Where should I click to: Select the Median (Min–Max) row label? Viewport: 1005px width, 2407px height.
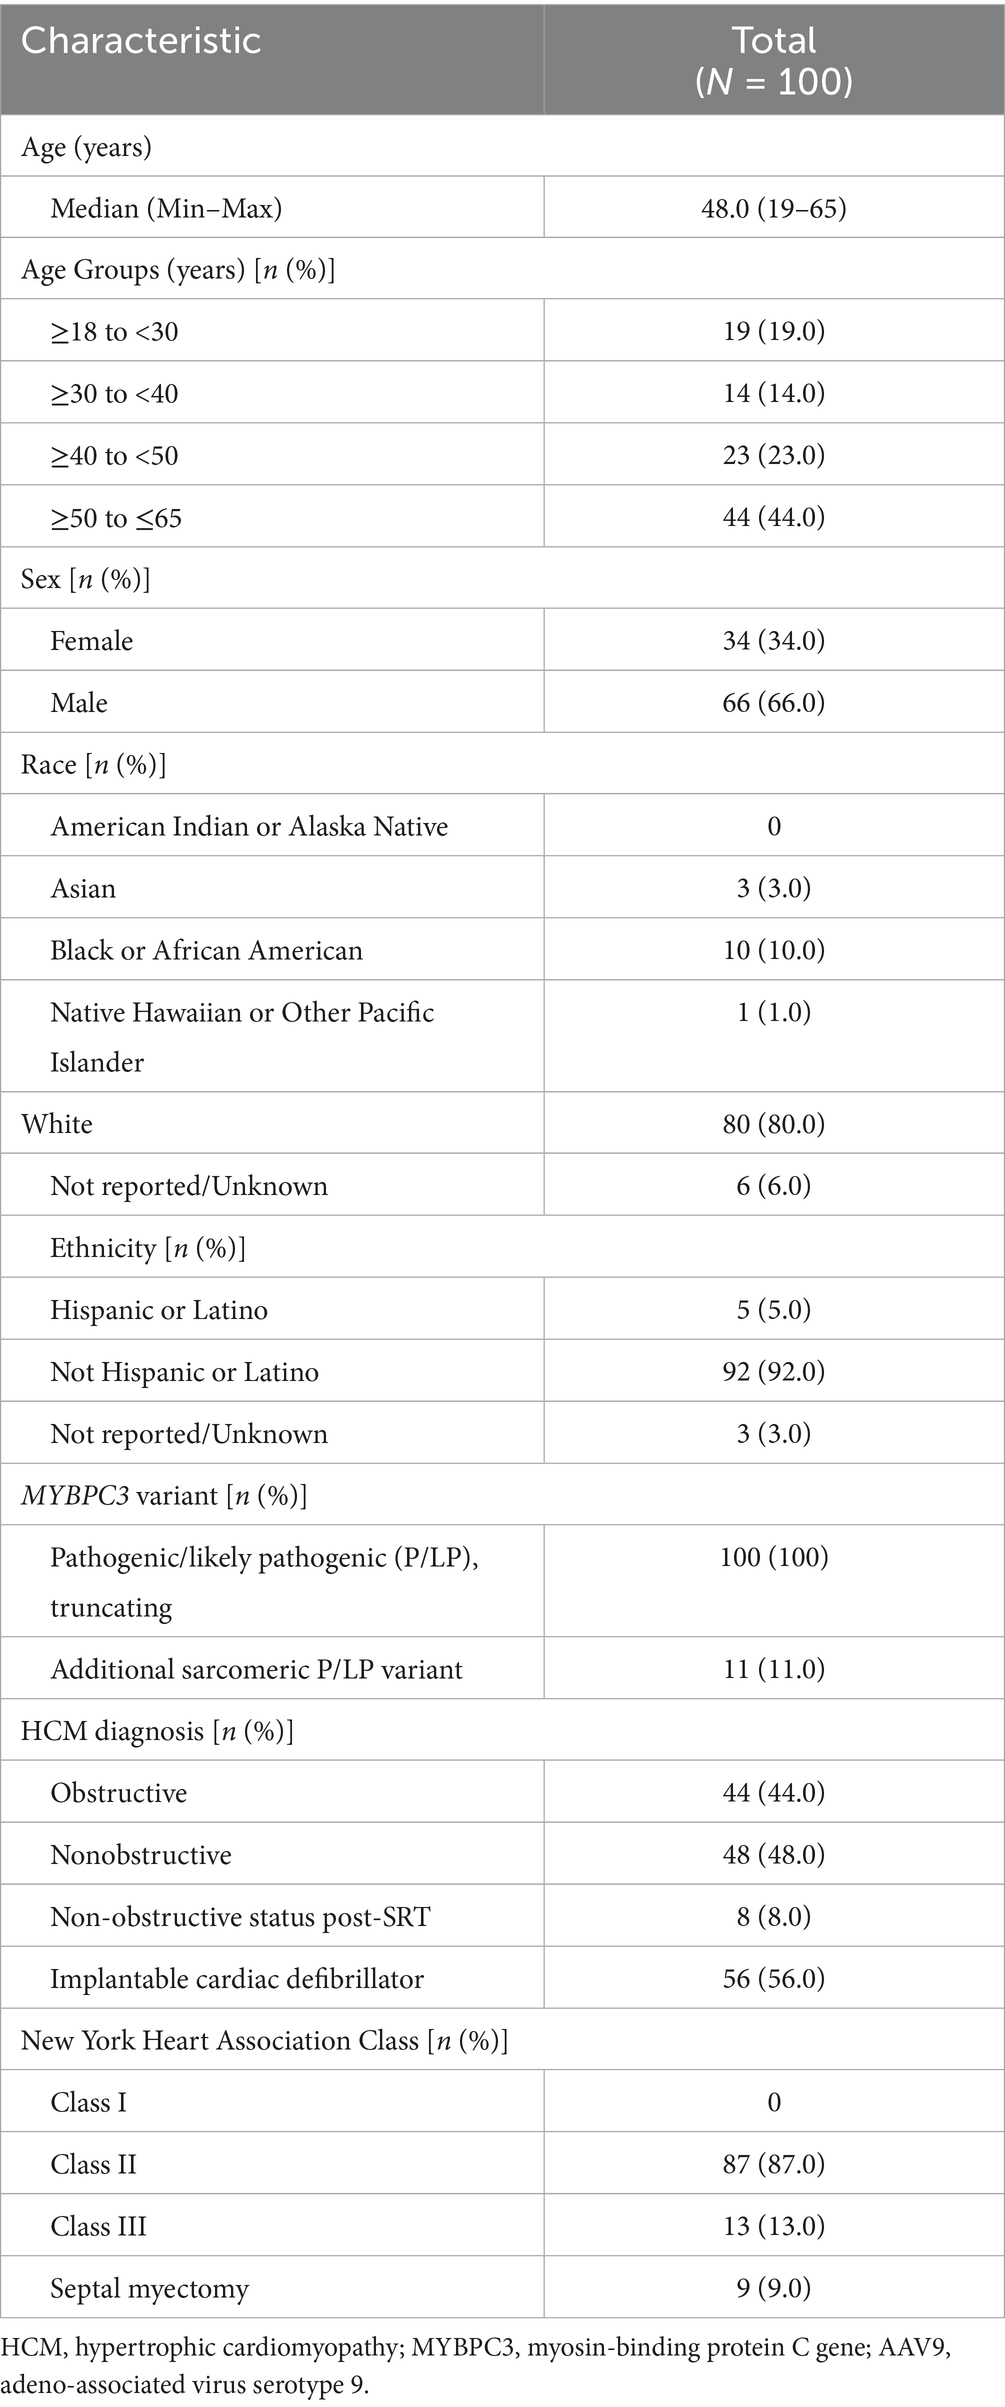[x=166, y=208]
